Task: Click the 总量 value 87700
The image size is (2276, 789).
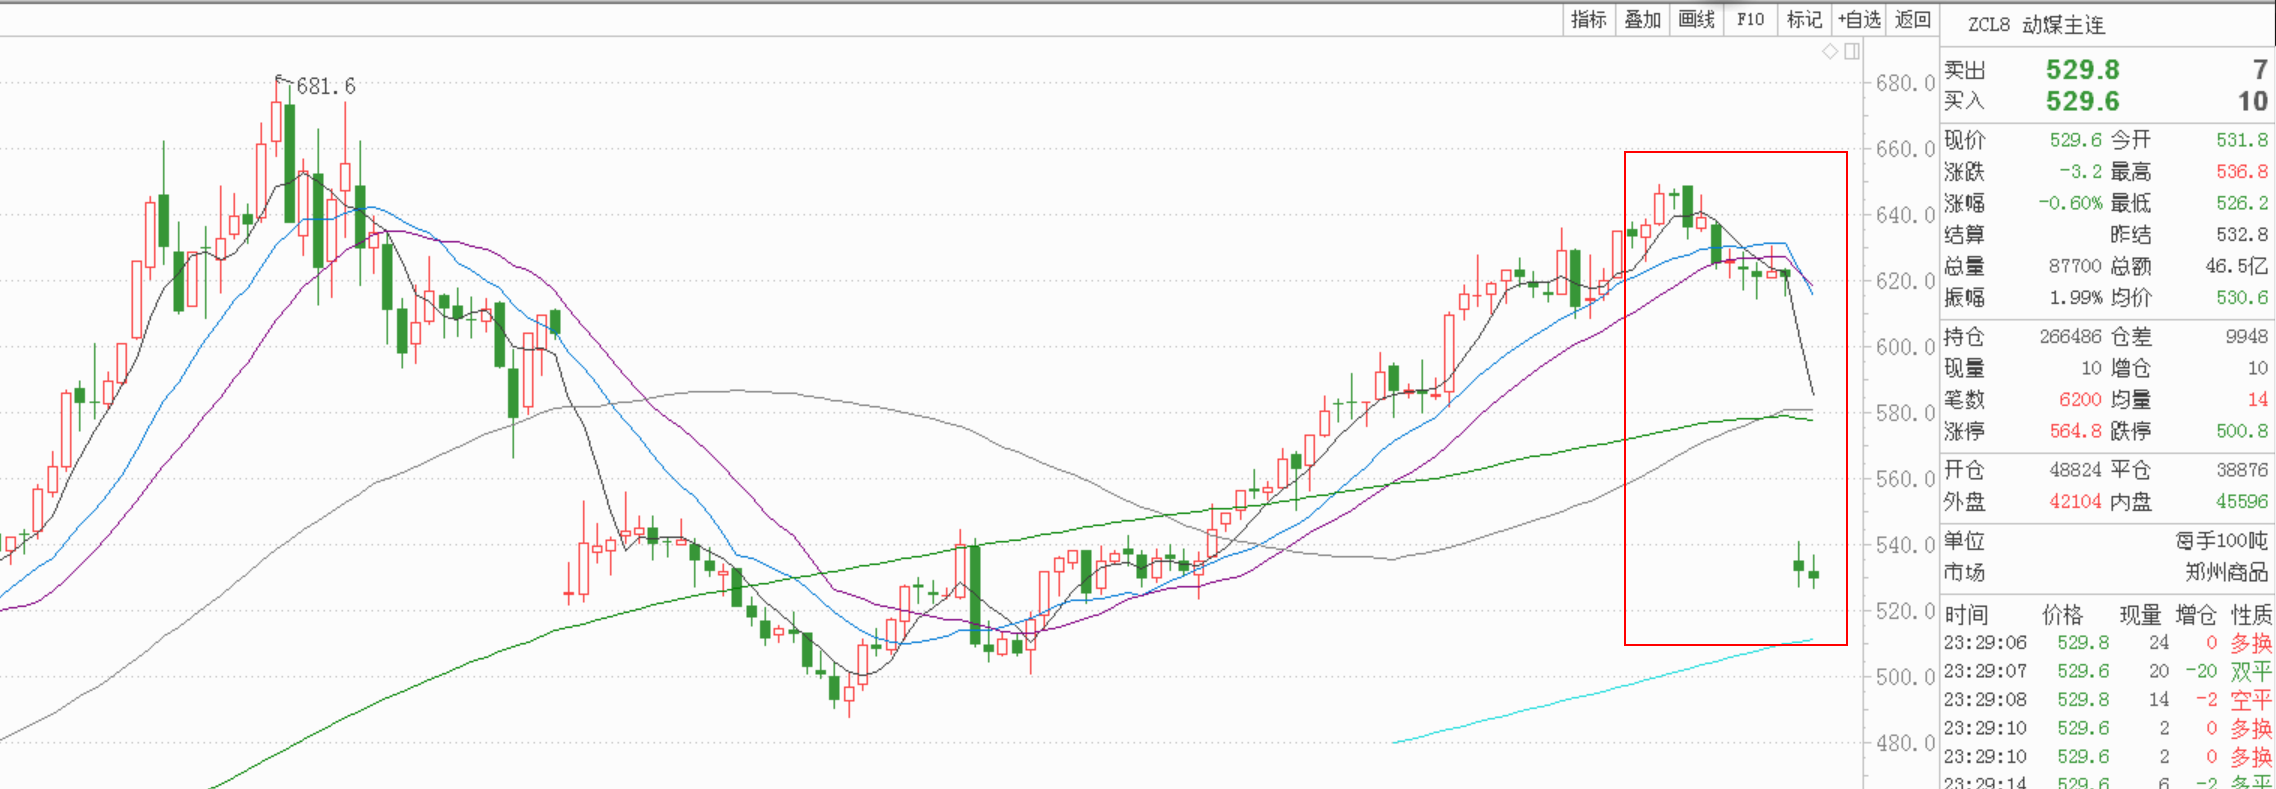Action: (2075, 266)
